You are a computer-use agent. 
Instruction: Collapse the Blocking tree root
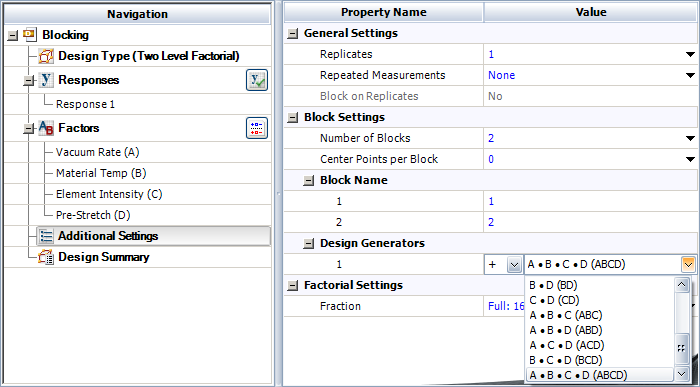click(12, 35)
